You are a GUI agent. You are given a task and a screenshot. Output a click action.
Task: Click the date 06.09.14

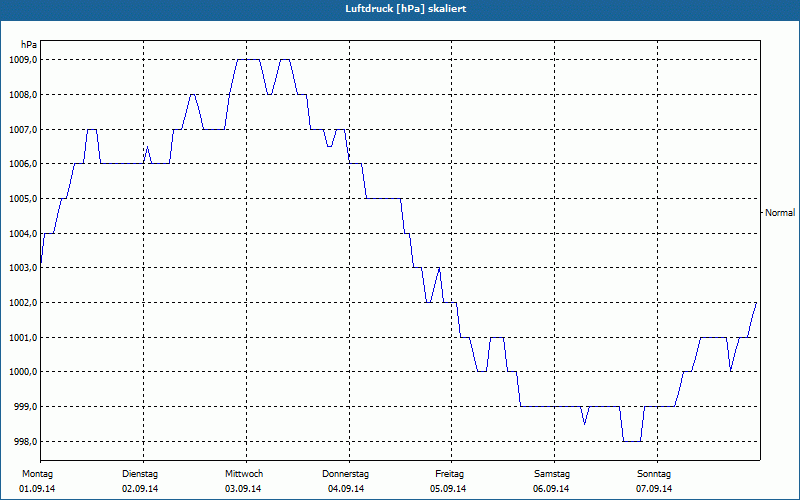[x=551, y=489]
